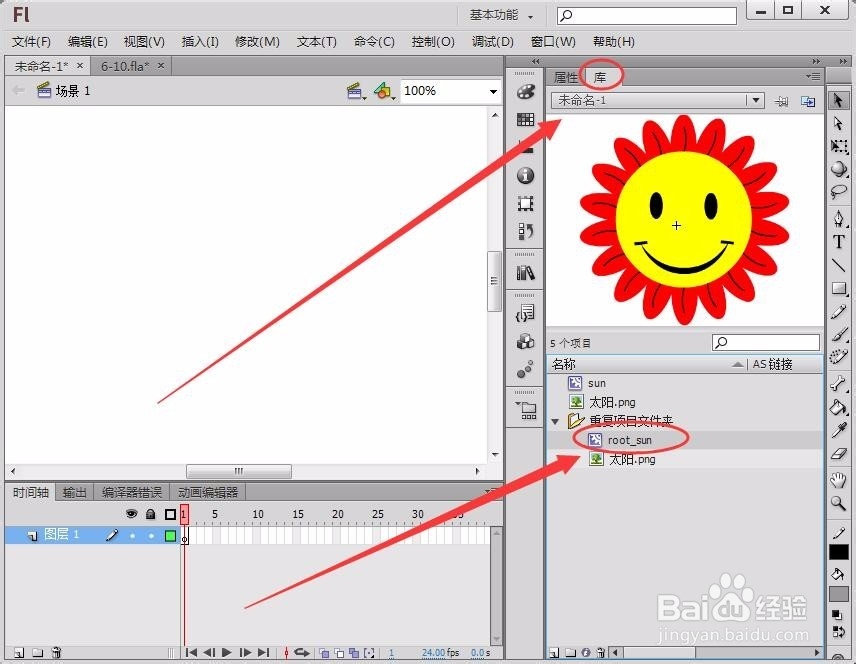Collapse the 重复项目文件夹 folder
This screenshot has width=856, height=664.
tap(556, 421)
